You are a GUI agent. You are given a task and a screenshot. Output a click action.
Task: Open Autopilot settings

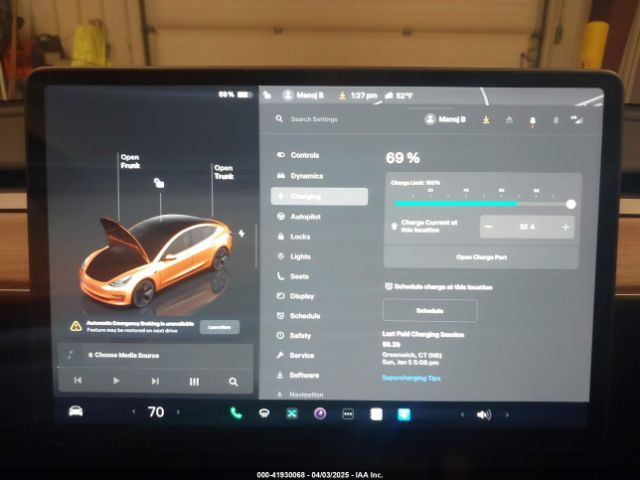(299, 216)
